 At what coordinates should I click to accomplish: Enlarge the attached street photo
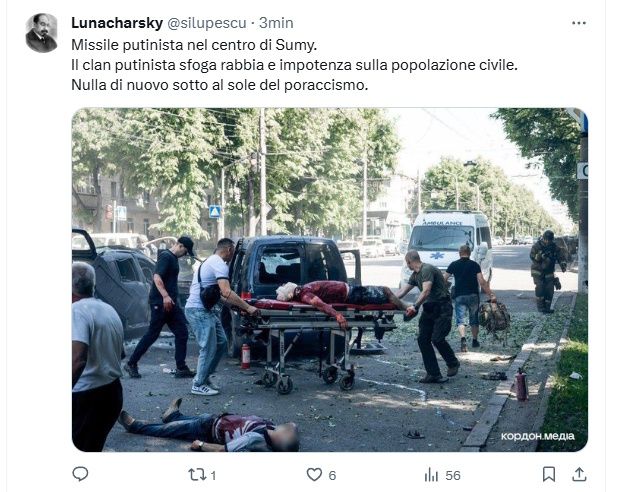pos(330,279)
